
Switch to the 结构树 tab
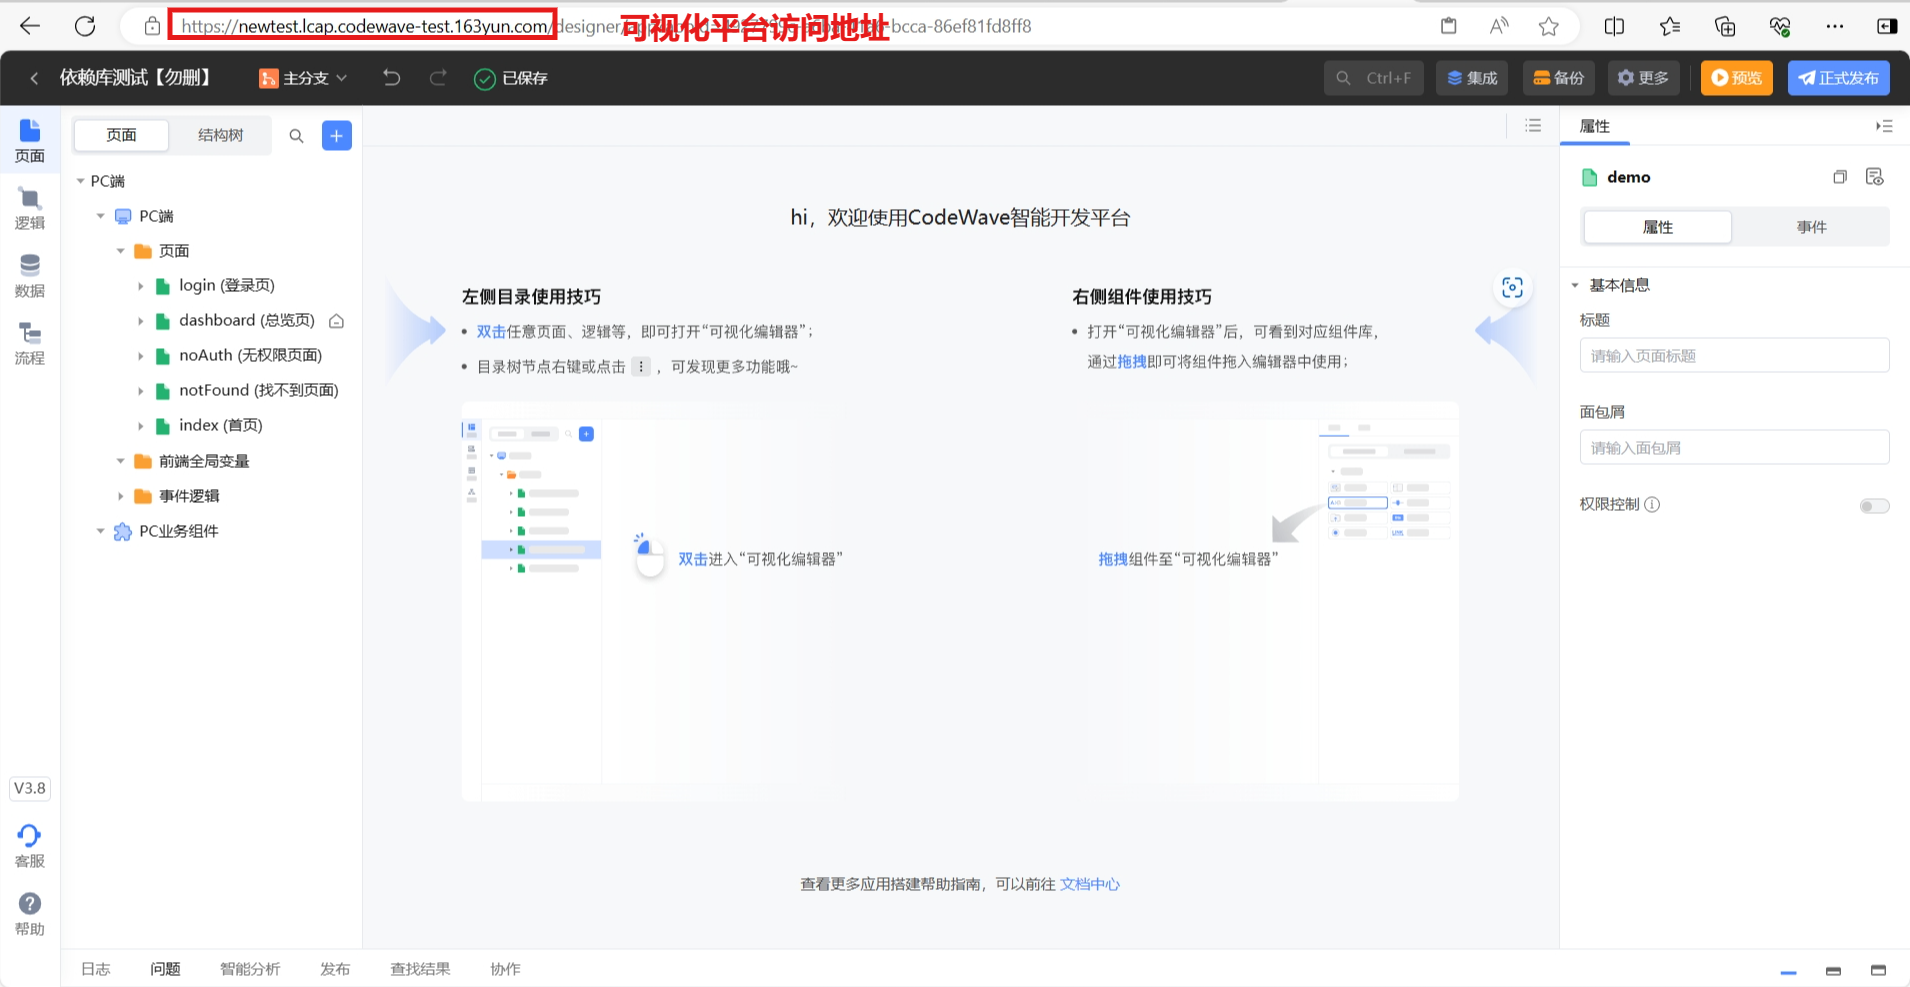point(220,135)
